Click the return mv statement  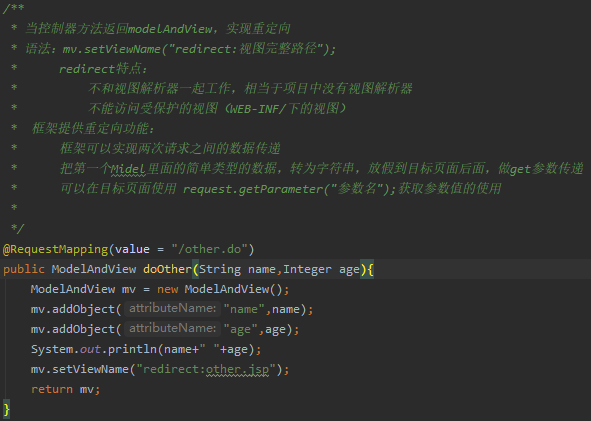[x=66, y=389]
